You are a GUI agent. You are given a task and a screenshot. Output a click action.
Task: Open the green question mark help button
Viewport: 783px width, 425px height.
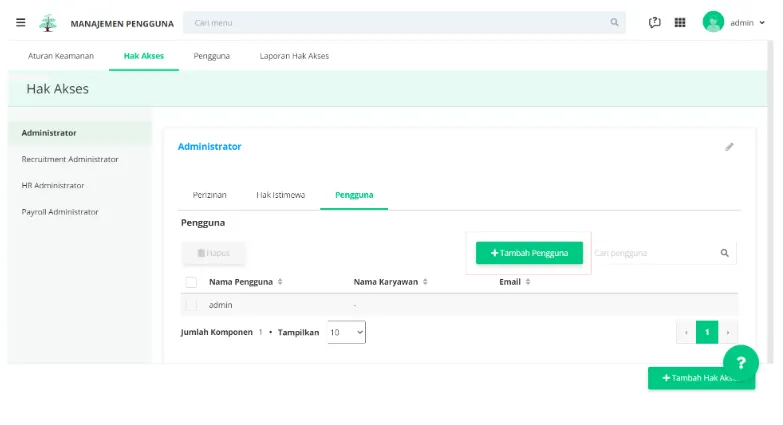coord(741,363)
